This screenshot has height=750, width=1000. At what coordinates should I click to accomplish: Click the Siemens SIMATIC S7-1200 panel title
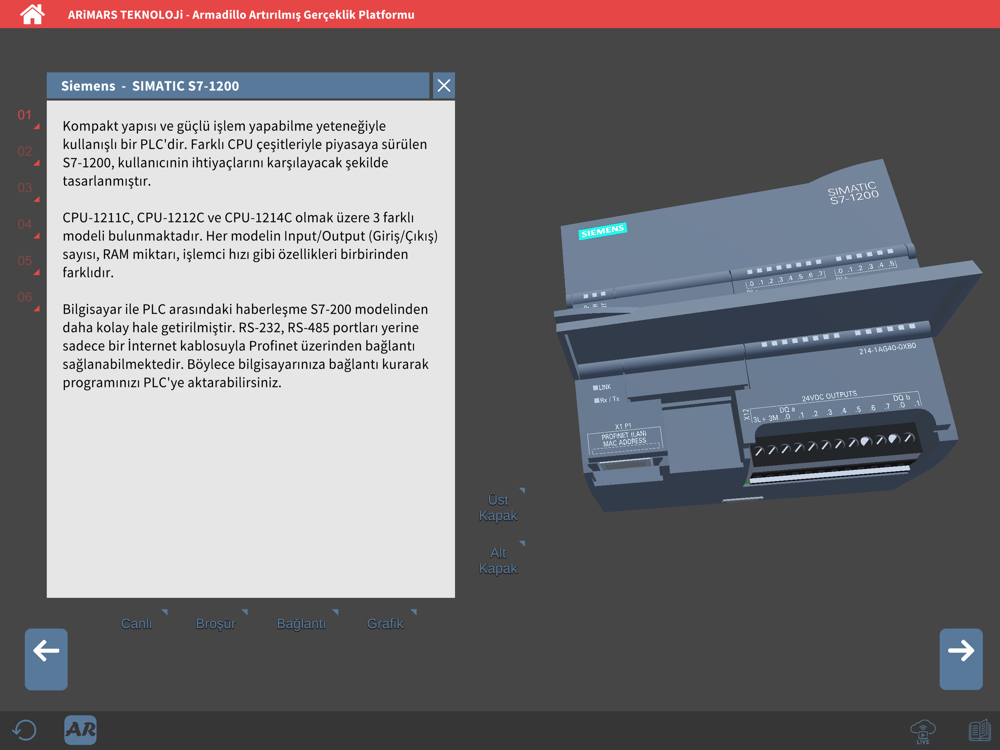(150, 86)
